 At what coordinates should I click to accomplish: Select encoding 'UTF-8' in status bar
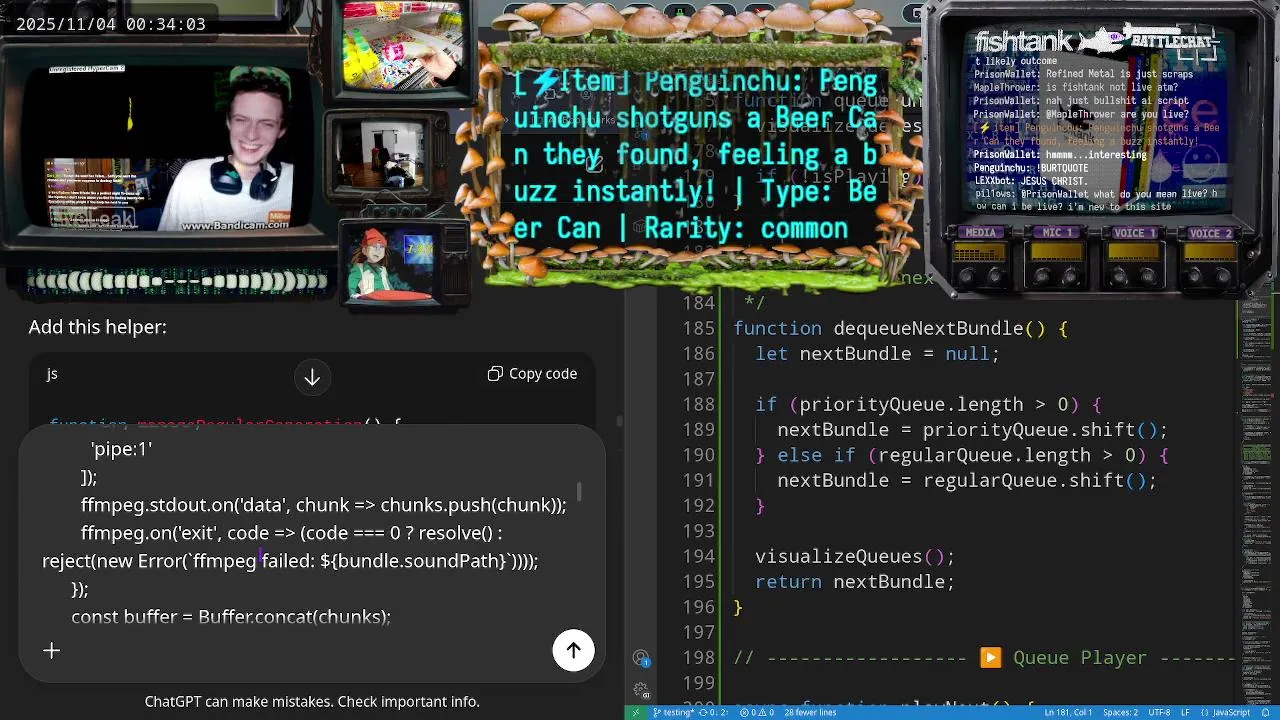click(1159, 713)
